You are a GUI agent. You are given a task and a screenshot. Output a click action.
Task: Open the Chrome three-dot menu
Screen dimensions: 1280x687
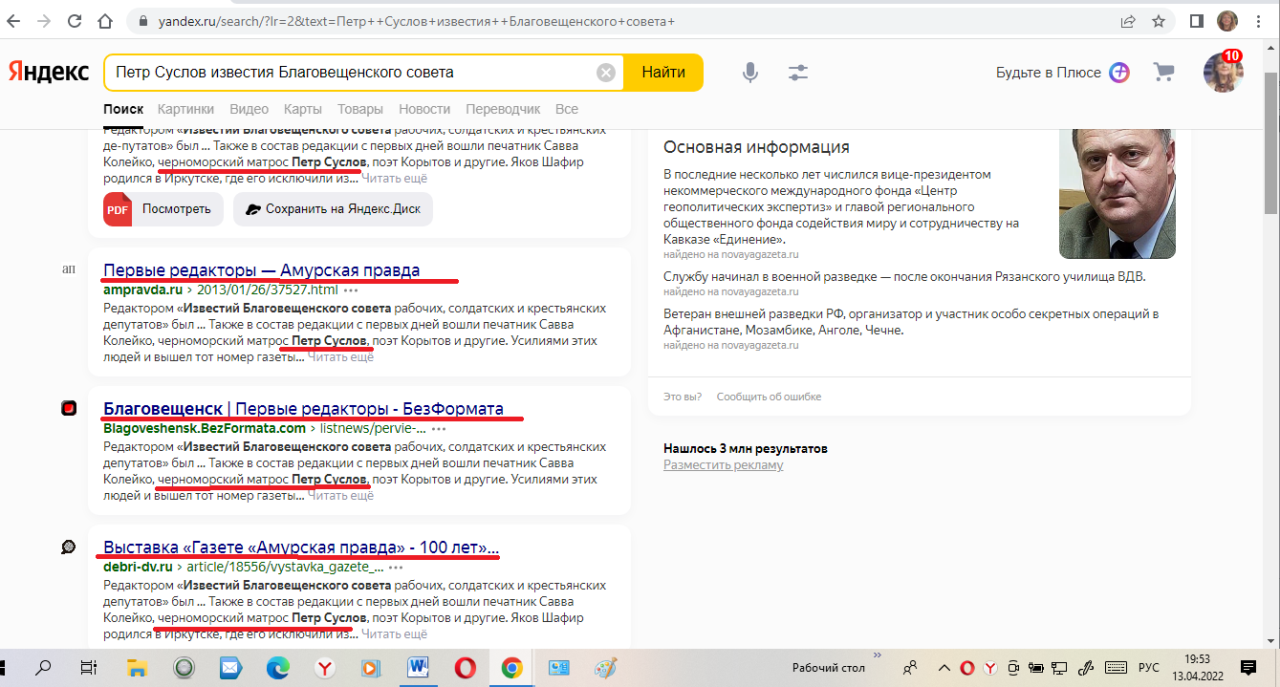pos(1259,20)
